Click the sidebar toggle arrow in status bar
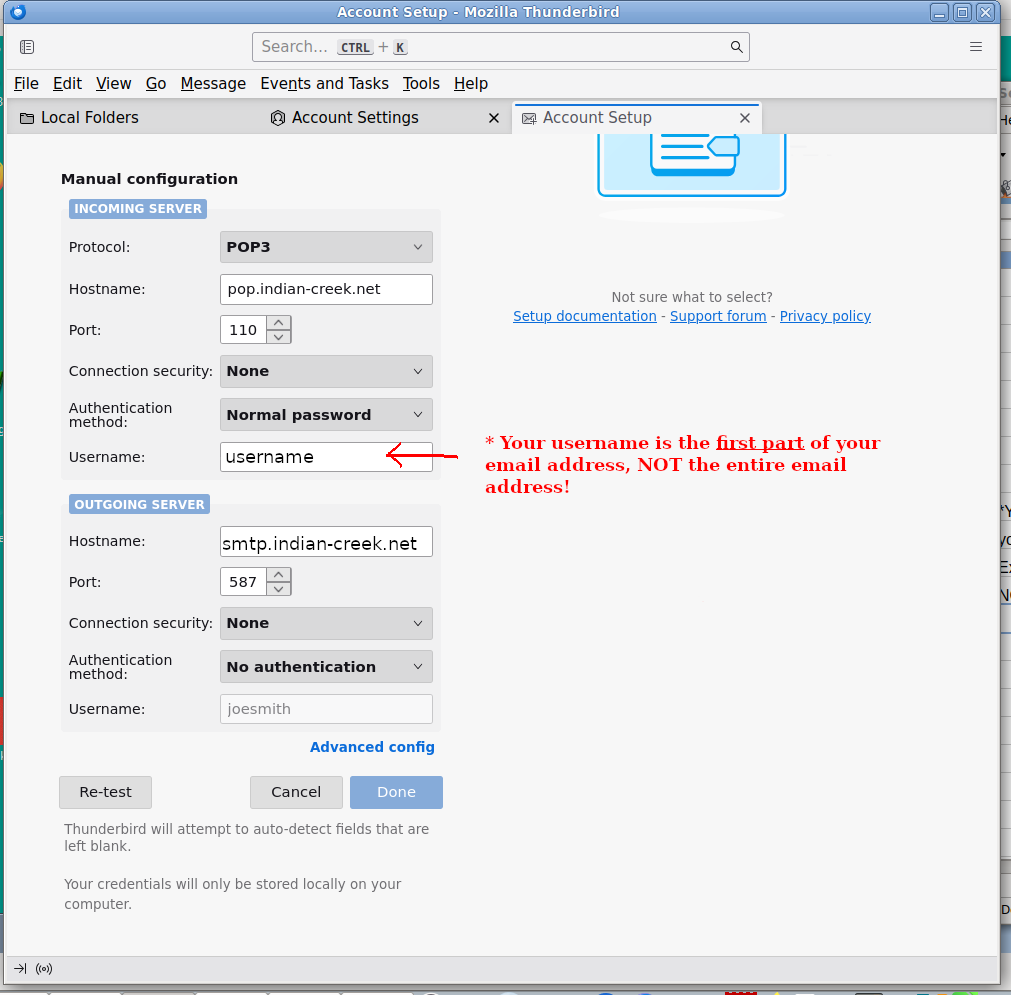Screen dimensions: 1018x1005 [20, 968]
